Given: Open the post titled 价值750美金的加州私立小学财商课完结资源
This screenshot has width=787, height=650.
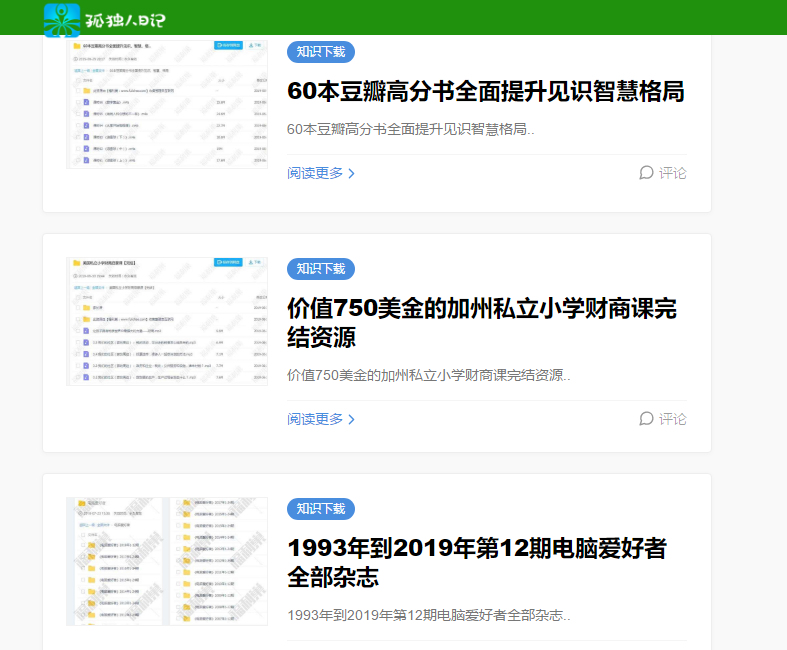Looking at the screenshot, I should (482, 323).
